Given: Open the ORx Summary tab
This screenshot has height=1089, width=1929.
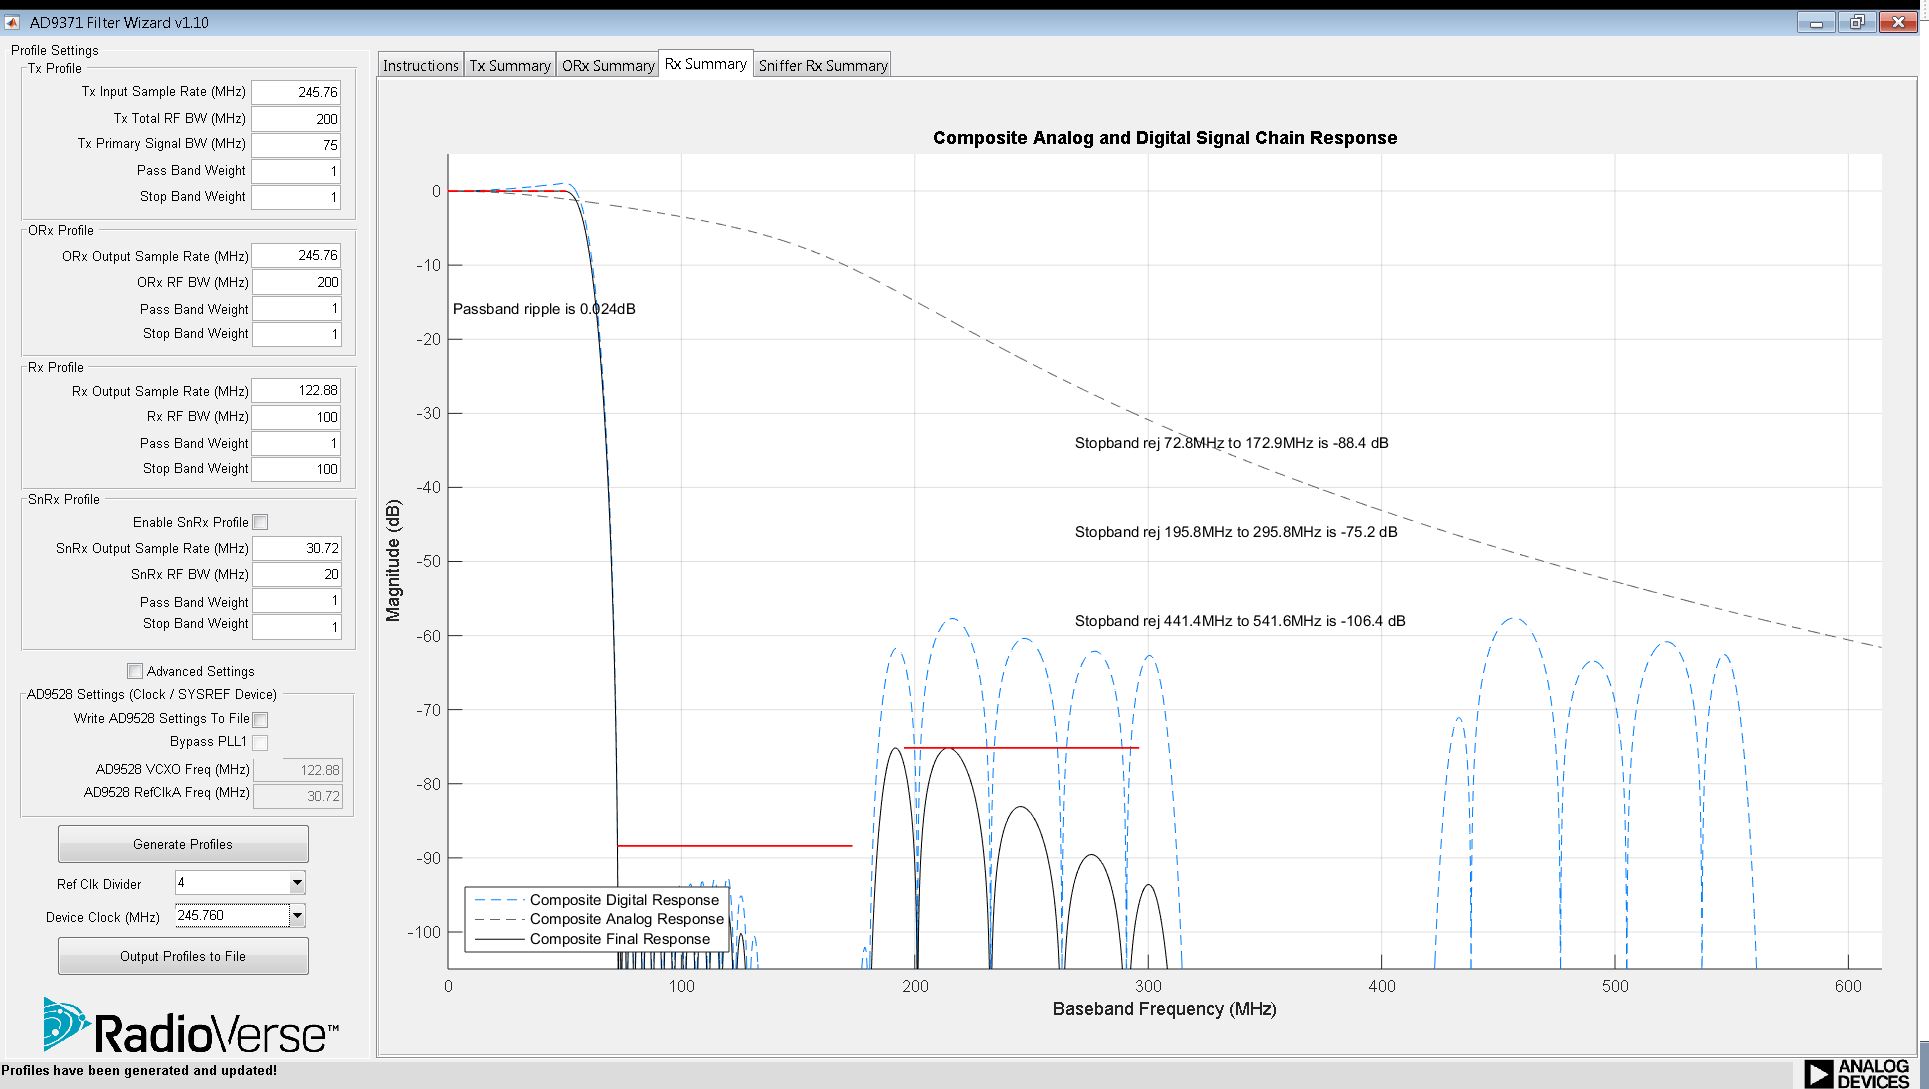Looking at the screenshot, I should click(x=607, y=66).
